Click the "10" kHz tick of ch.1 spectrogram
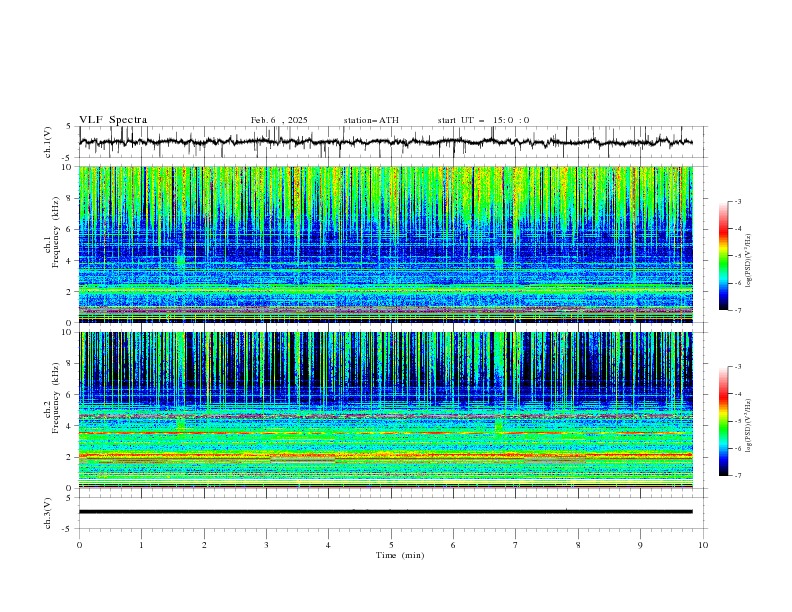Screen dimensions: 792x612 point(68,167)
